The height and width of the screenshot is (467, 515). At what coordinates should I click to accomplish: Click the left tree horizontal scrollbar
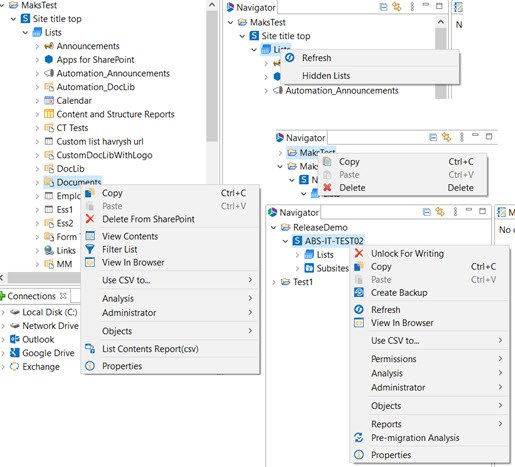pos(43,277)
